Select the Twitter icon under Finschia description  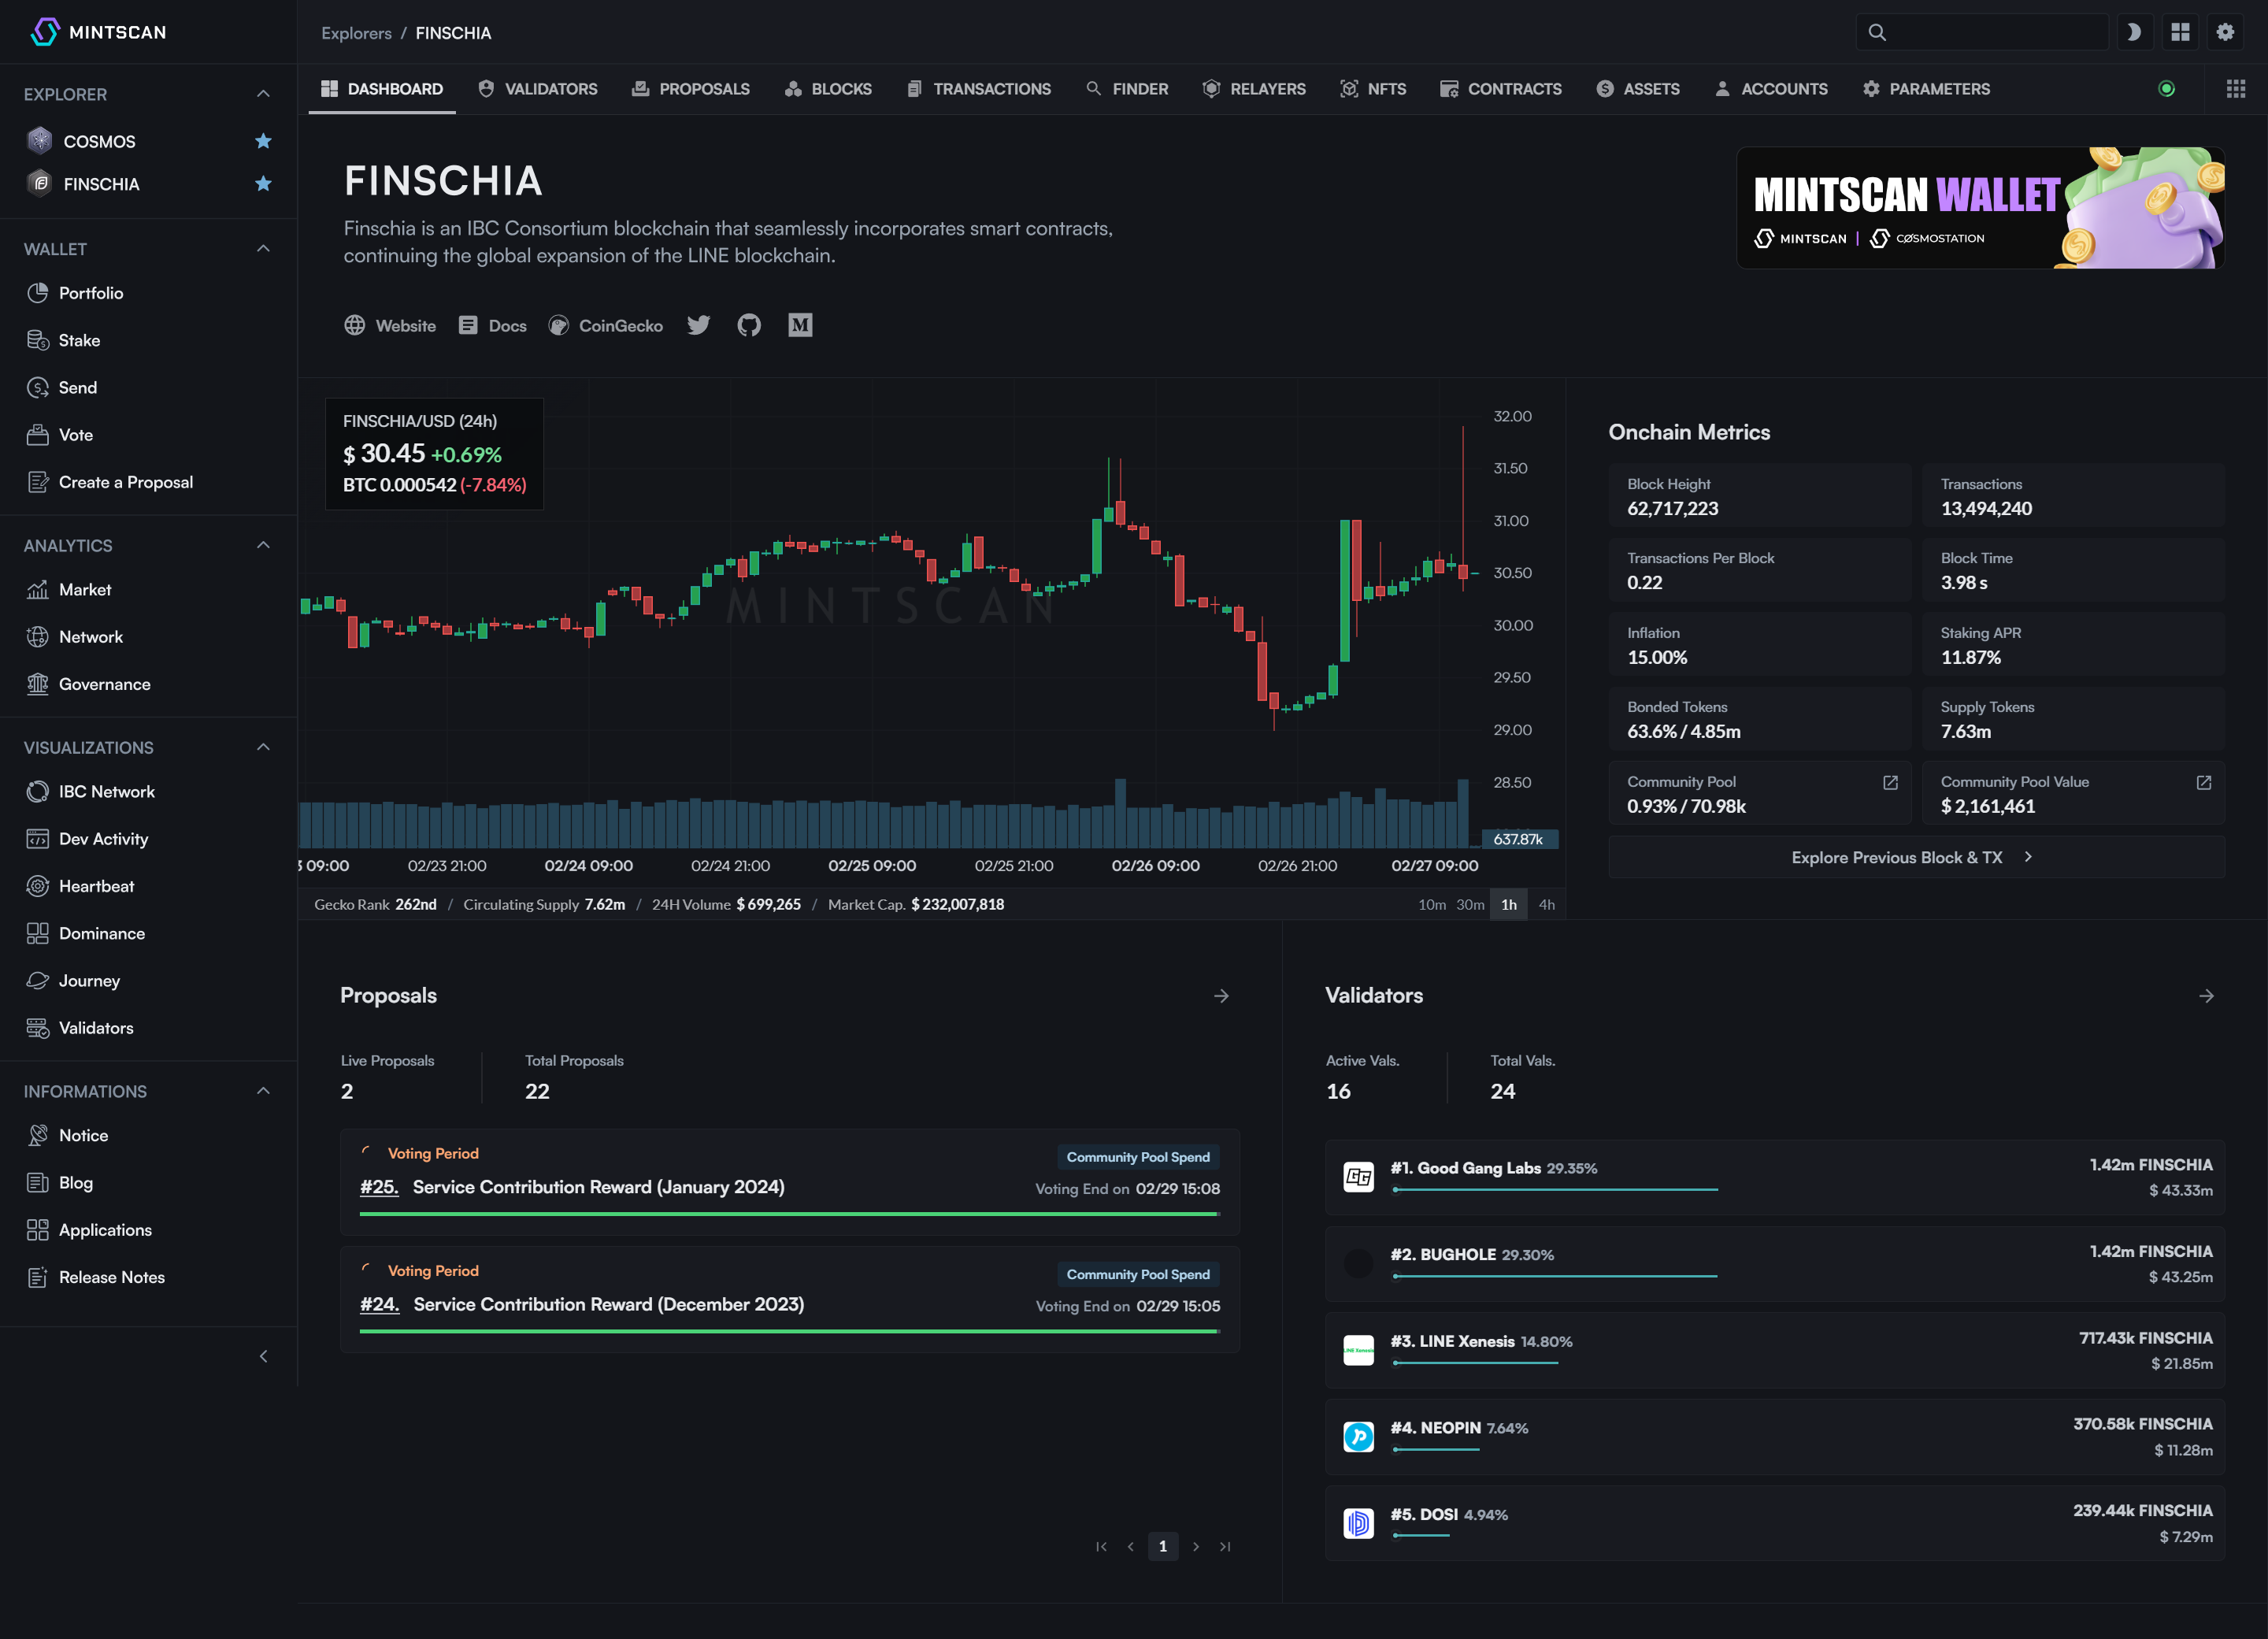pyautogui.click(x=698, y=325)
